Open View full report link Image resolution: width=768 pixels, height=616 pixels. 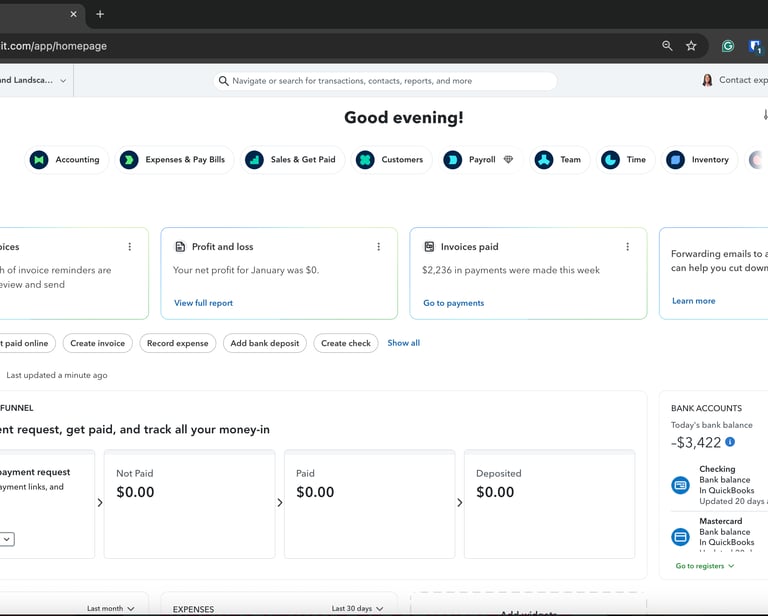203,303
